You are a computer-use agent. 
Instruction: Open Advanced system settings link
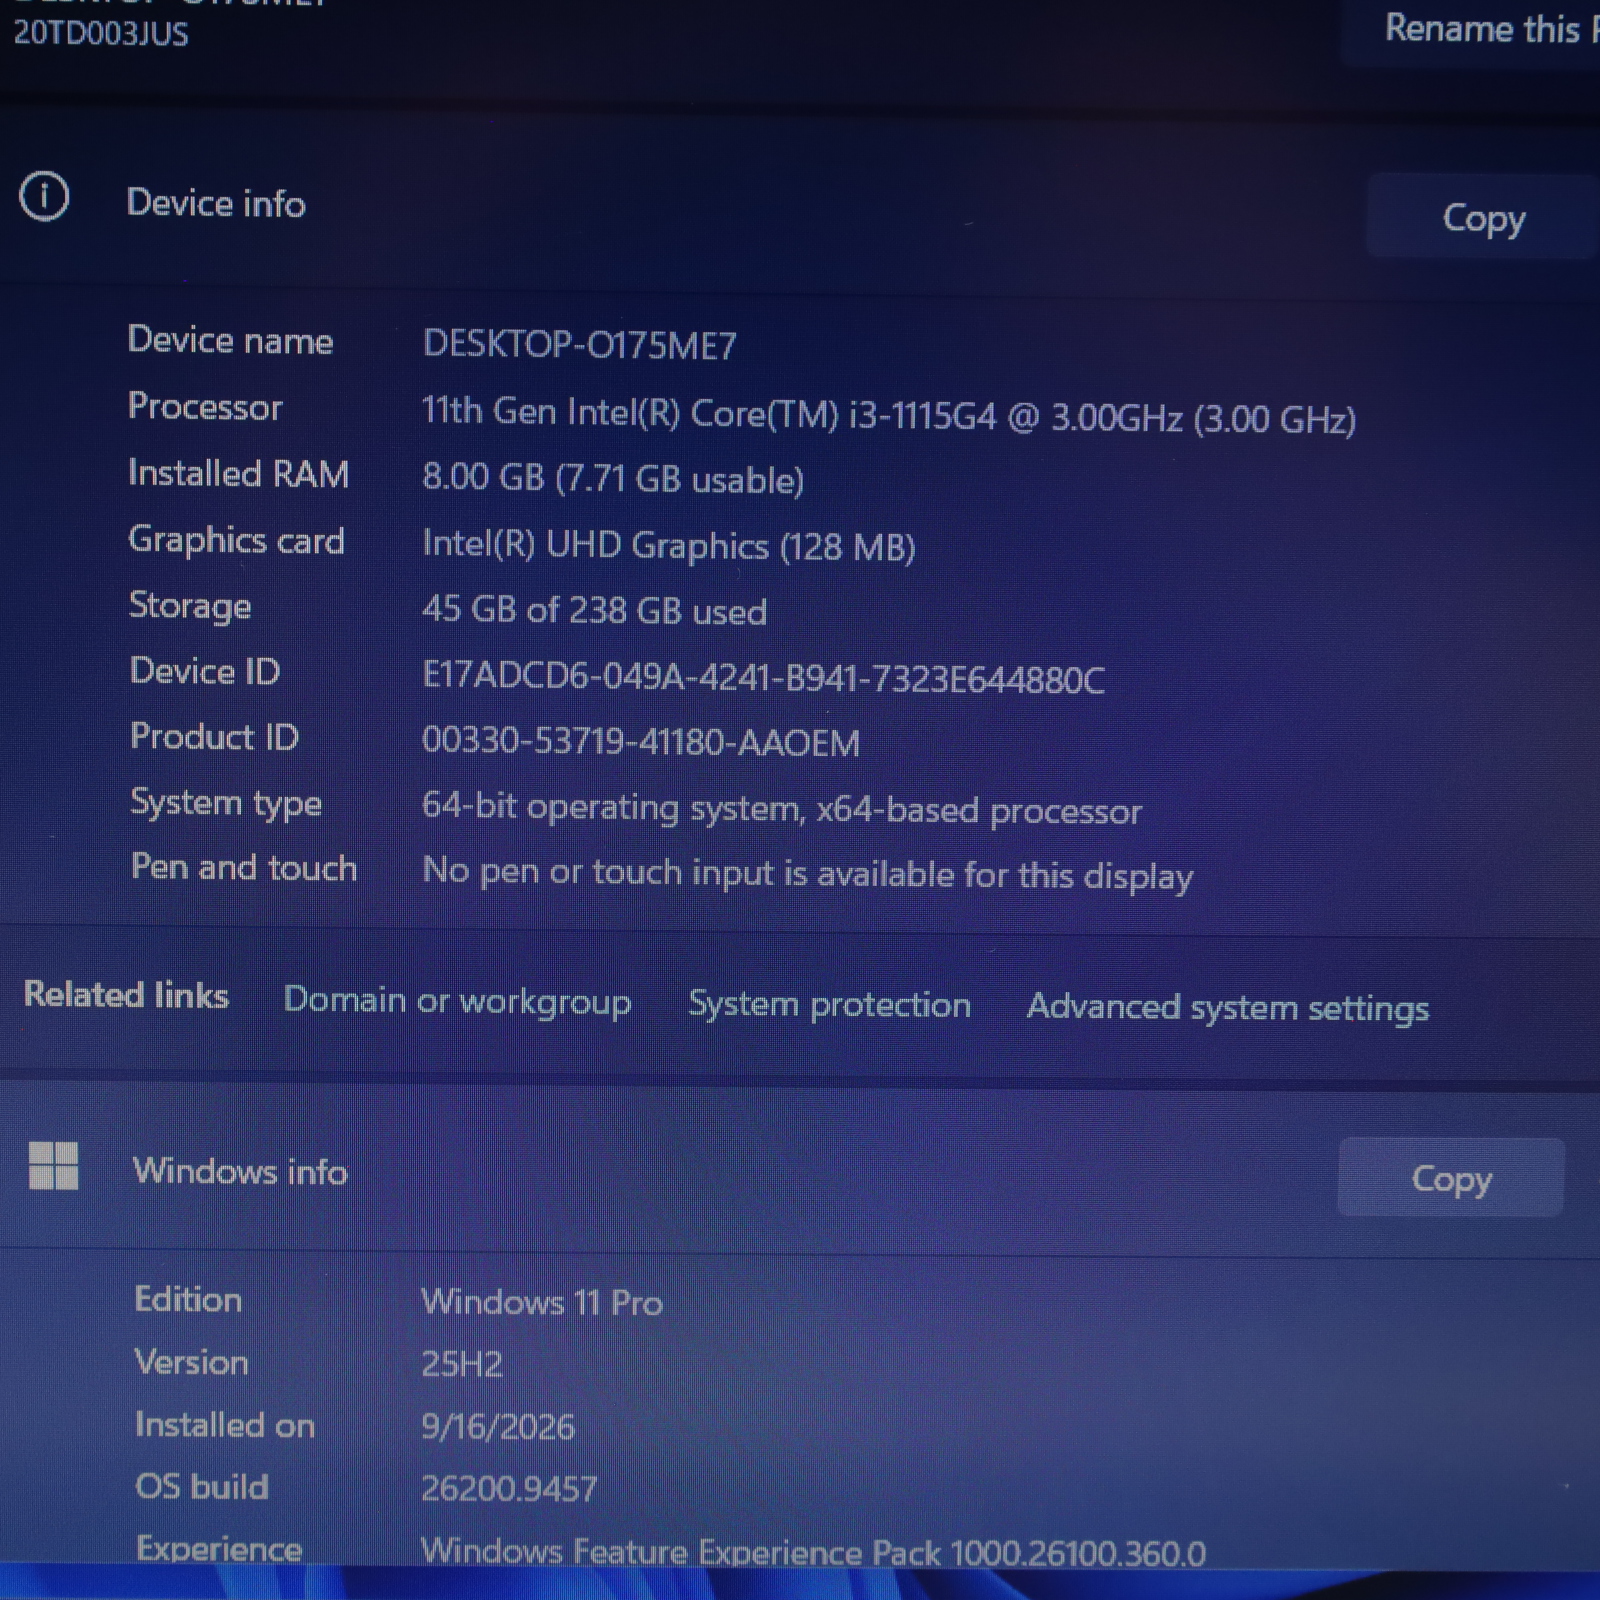(x=1227, y=1007)
